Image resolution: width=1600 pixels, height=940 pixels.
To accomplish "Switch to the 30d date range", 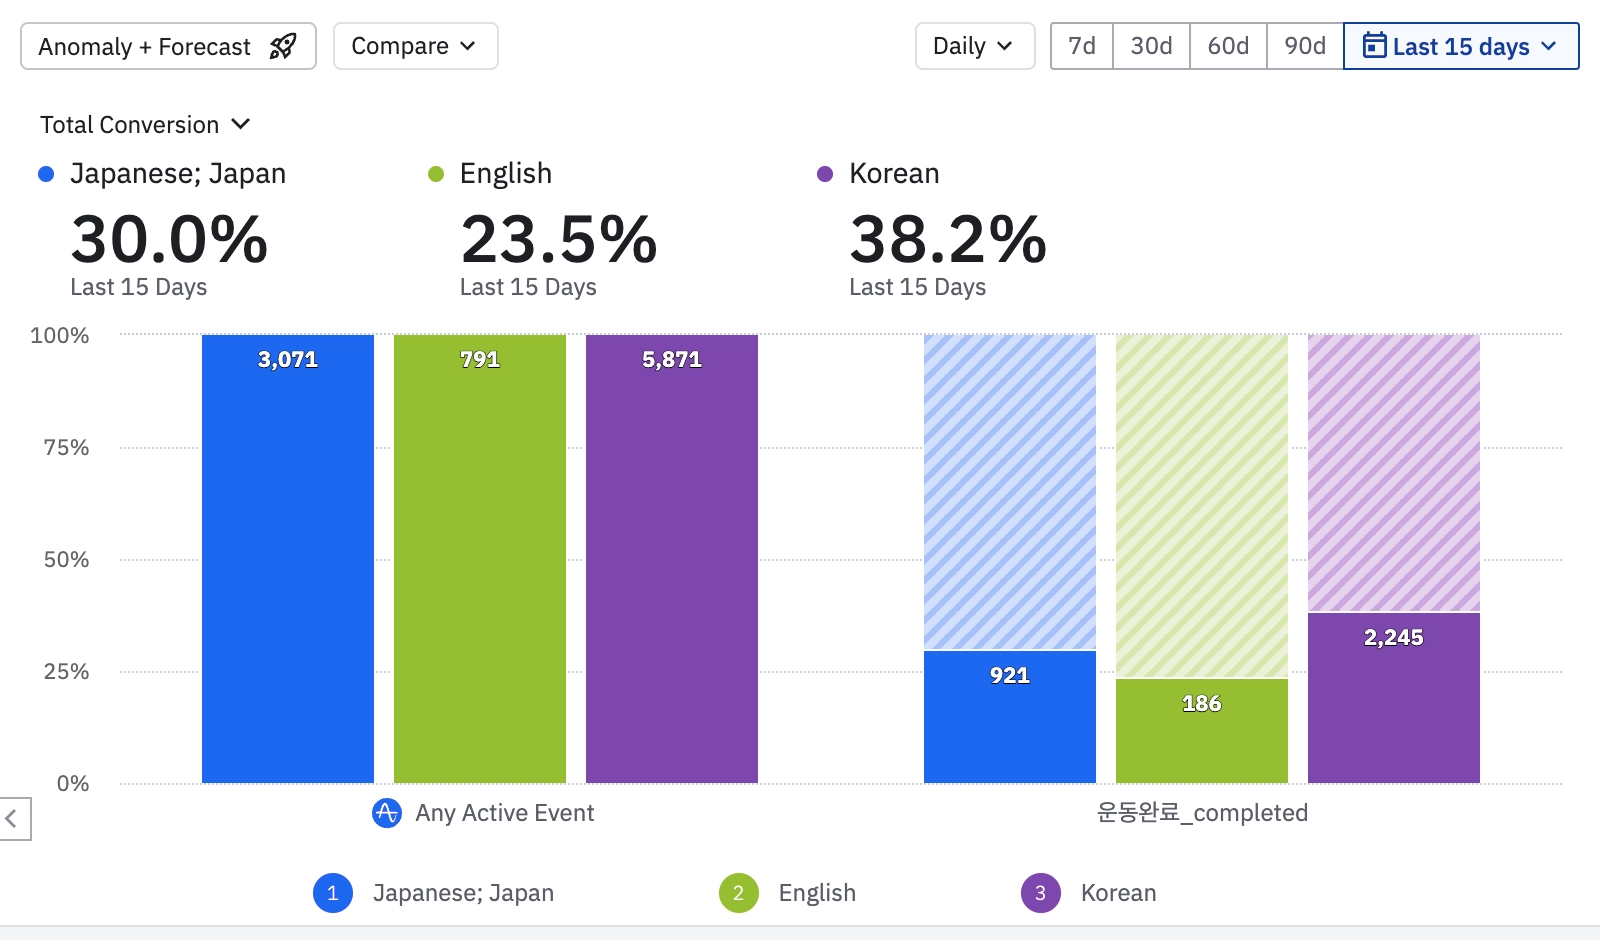I will (x=1151, y=46).
